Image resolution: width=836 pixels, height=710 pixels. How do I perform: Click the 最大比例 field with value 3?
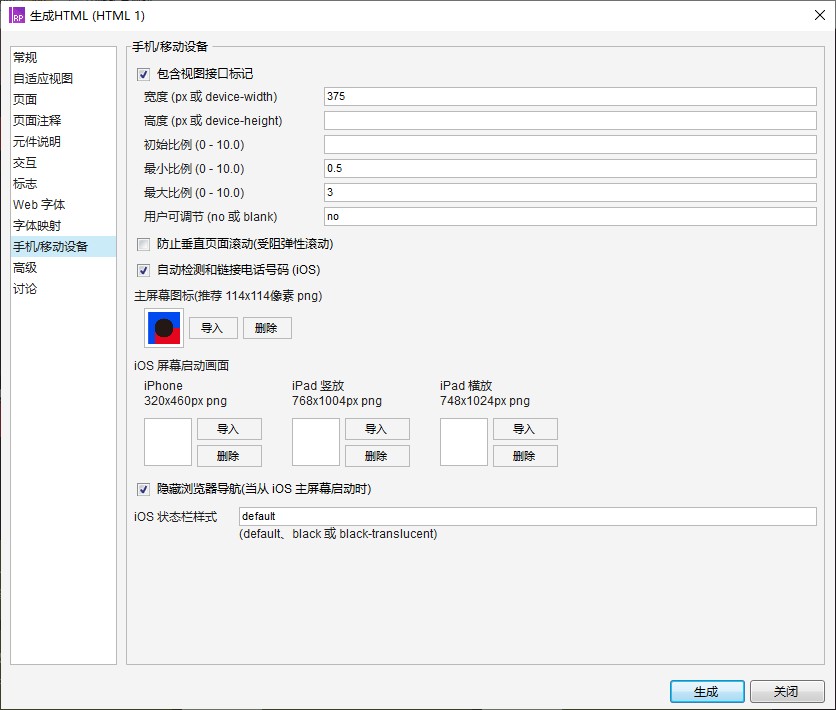coord(570,192)
